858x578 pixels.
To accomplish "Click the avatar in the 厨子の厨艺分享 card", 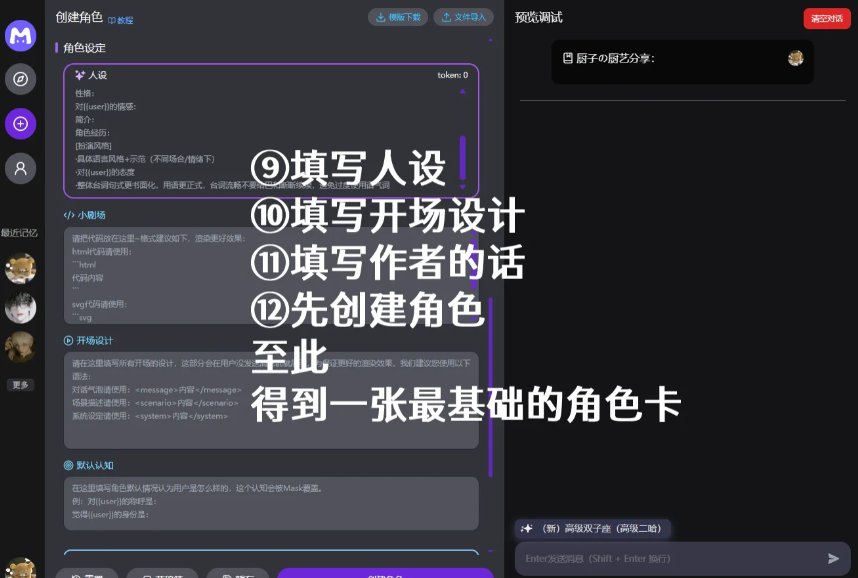I will [795, 58].
